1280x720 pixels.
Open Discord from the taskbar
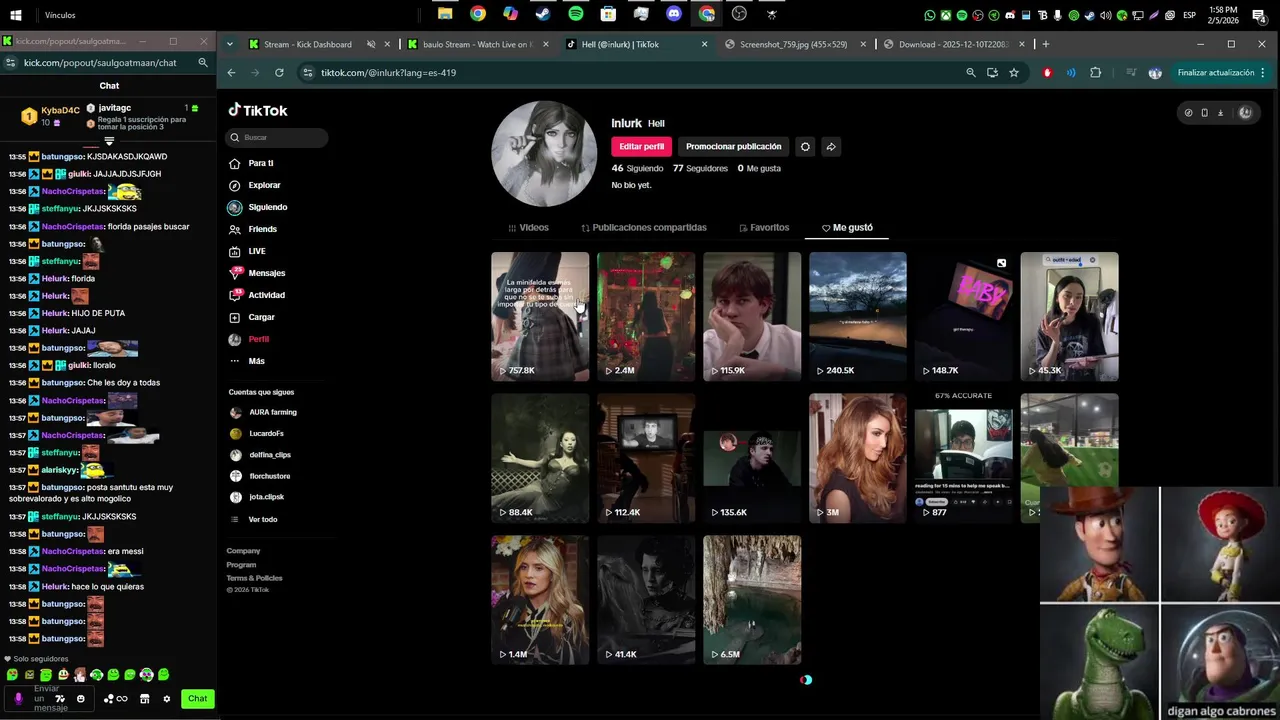(x=674, y=14)
